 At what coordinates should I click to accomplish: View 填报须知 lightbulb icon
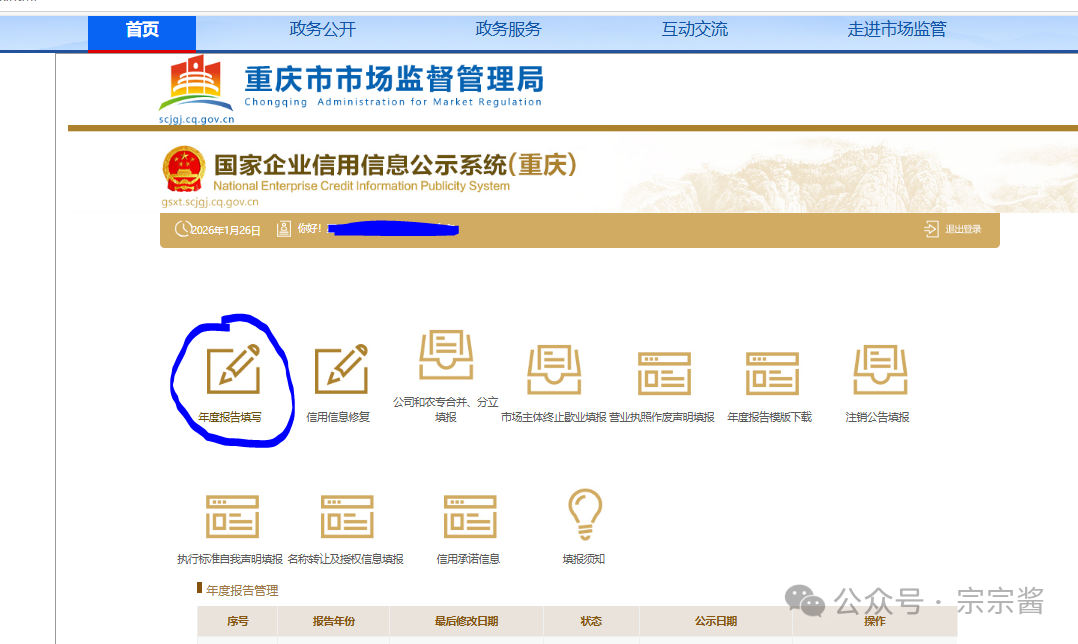[x=584, y=515]
